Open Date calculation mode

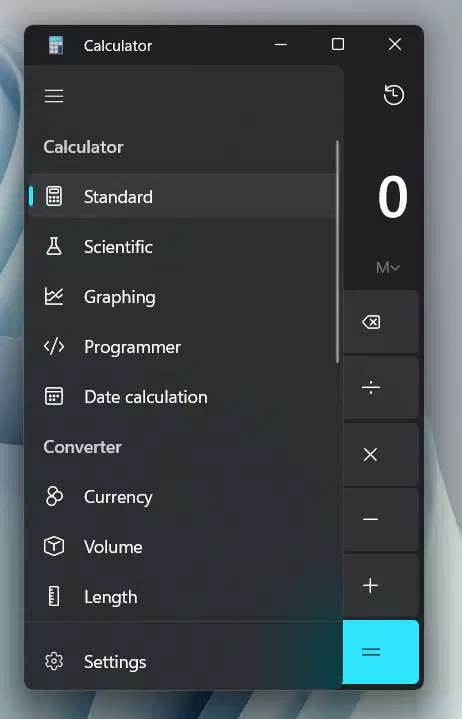coord(183,397)
